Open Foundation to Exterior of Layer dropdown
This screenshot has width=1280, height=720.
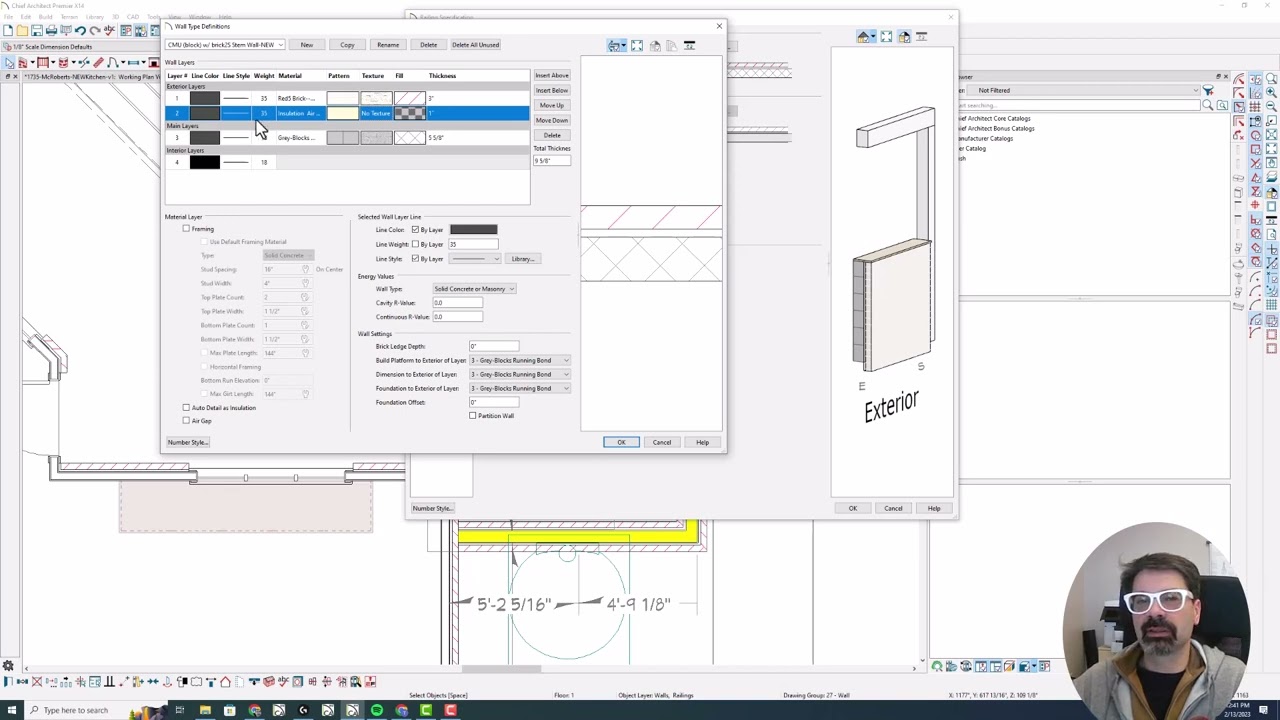pos(520,388)
